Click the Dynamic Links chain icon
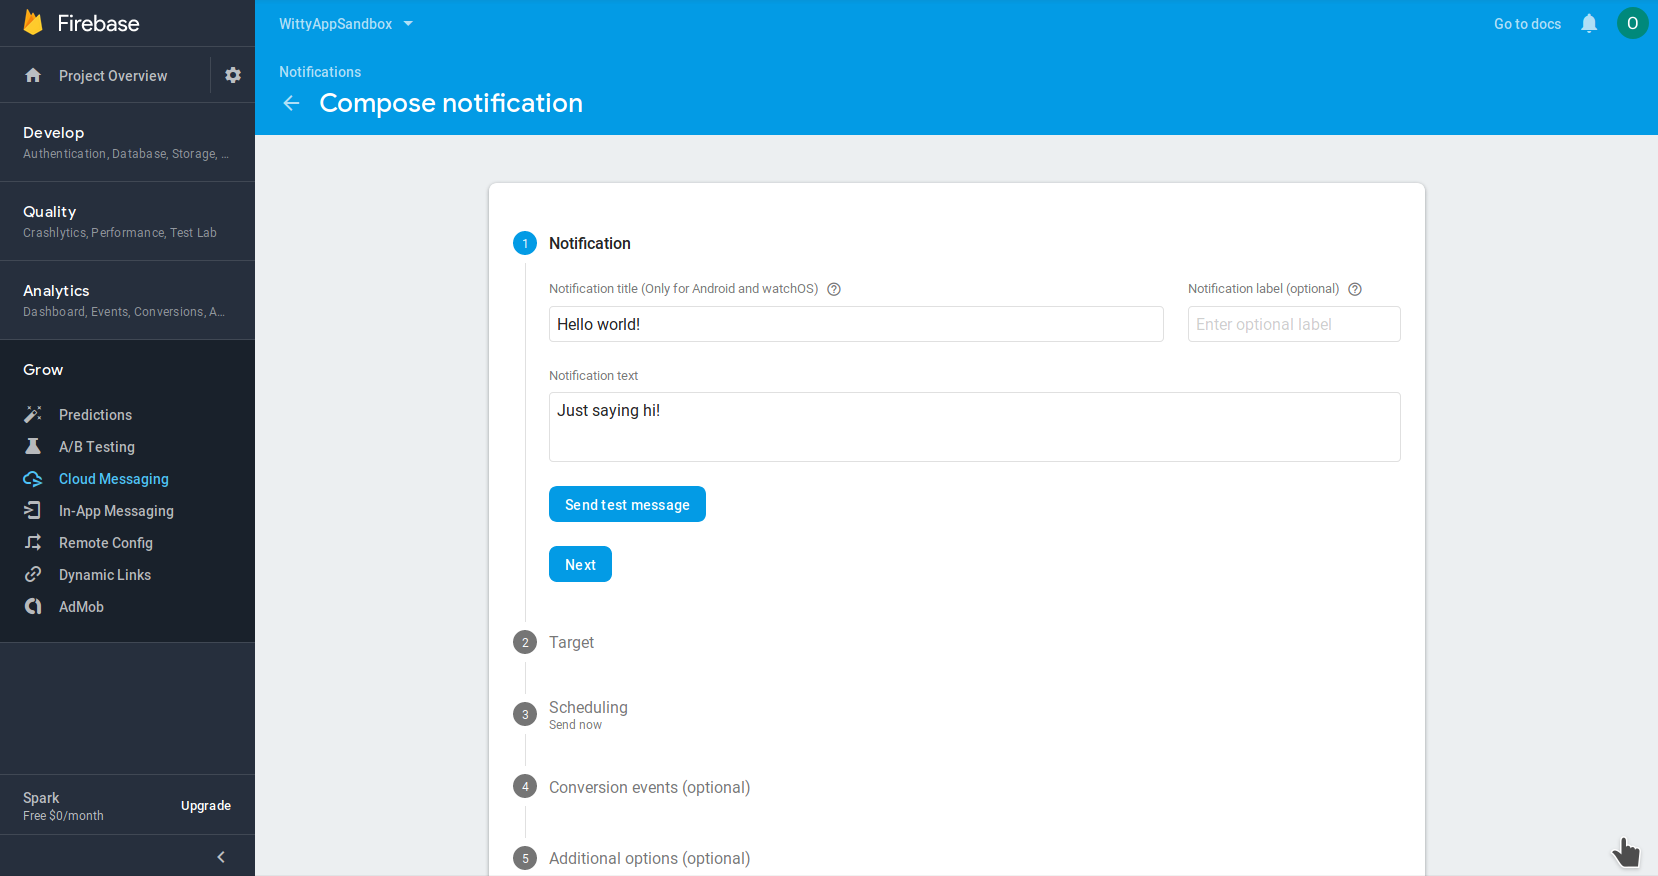 point(33,574)
